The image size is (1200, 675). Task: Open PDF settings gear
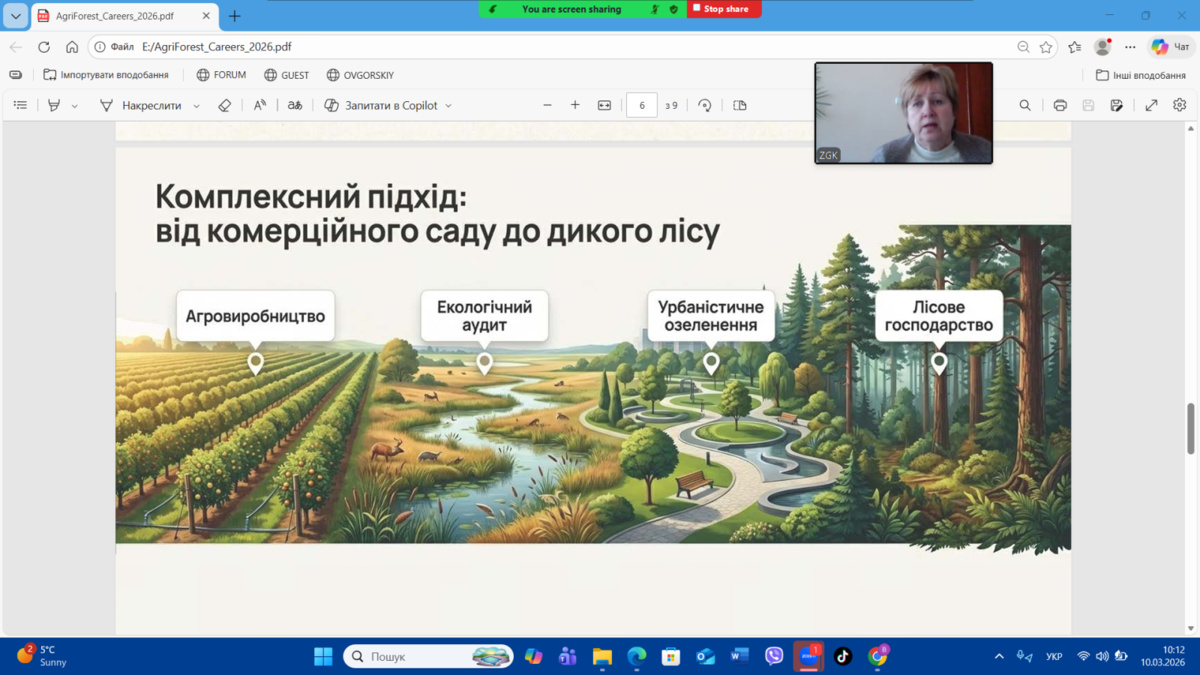tap(1180, 105)
